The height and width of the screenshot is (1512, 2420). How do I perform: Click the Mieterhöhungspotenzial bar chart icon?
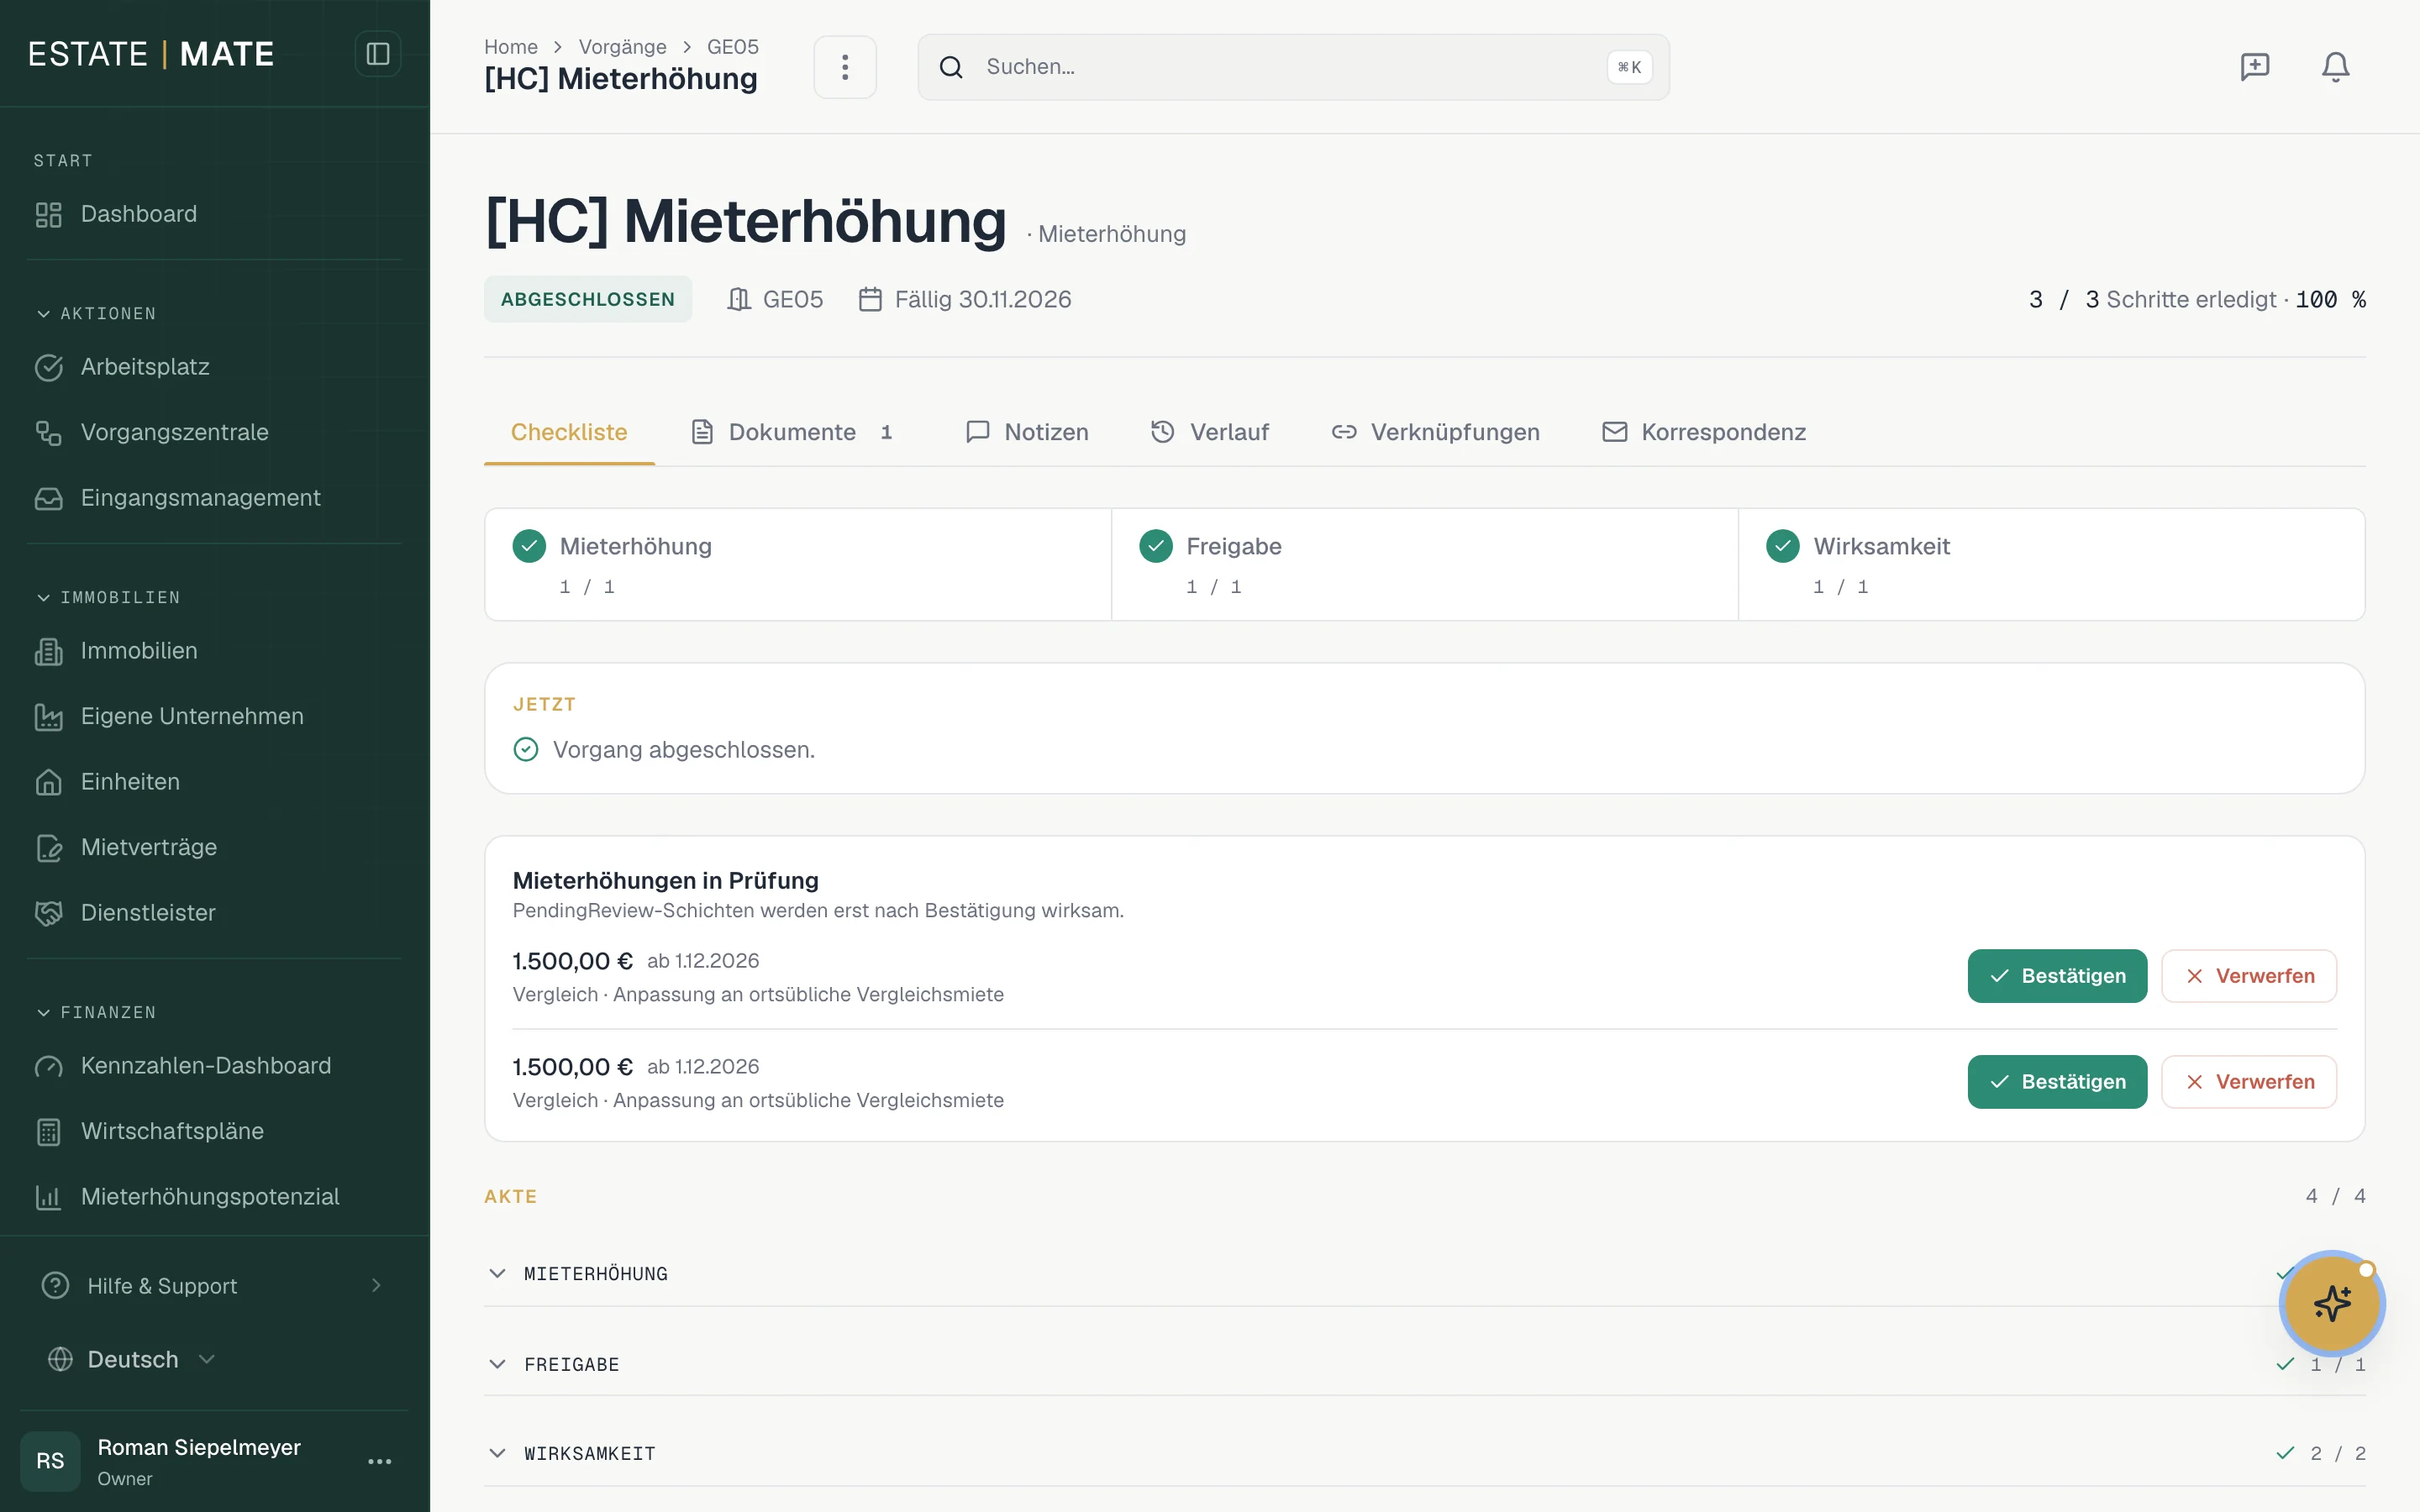[49, 1197]
